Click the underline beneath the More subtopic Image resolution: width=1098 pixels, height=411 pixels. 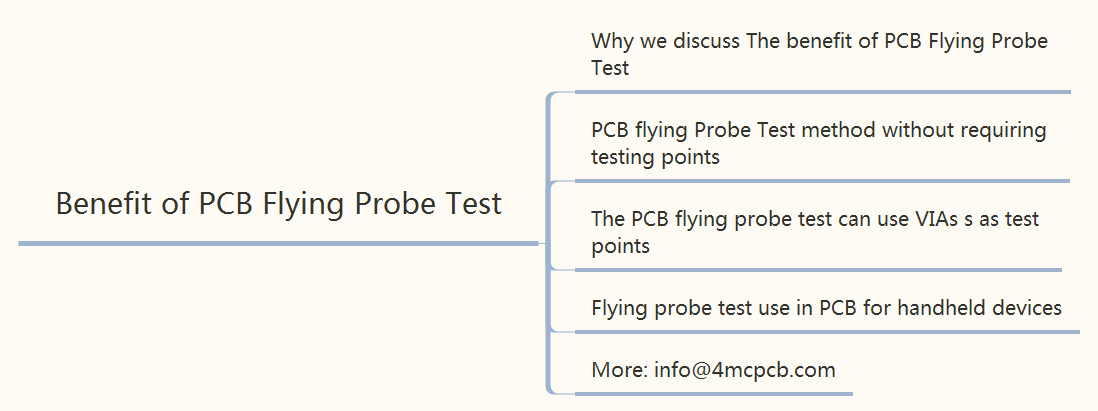pos(714,394)
